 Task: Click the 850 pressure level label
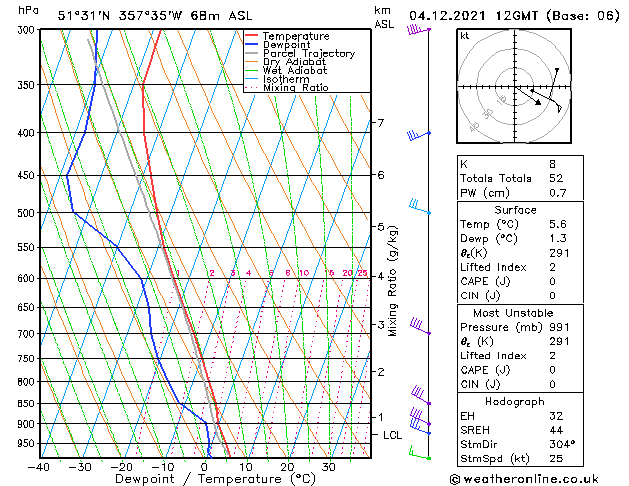[28, 404]
